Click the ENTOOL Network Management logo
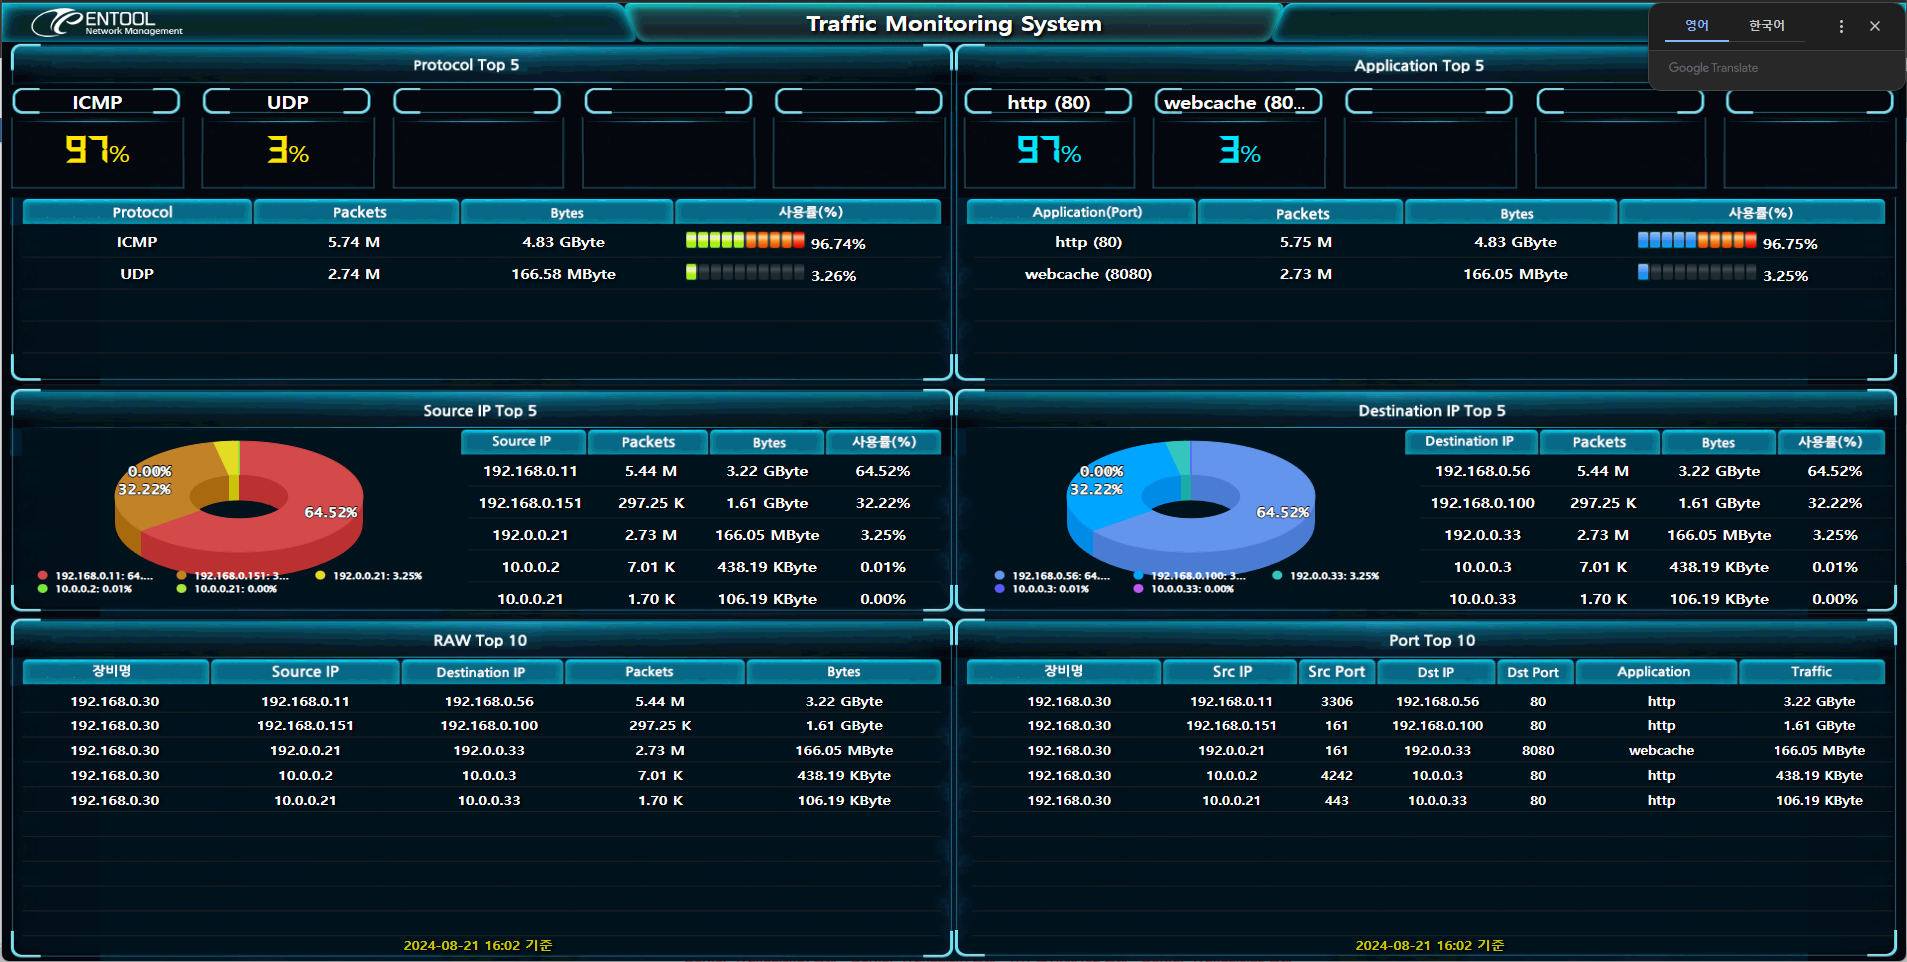Viewport: 1907px width, 962px height. tap(106, 22)
